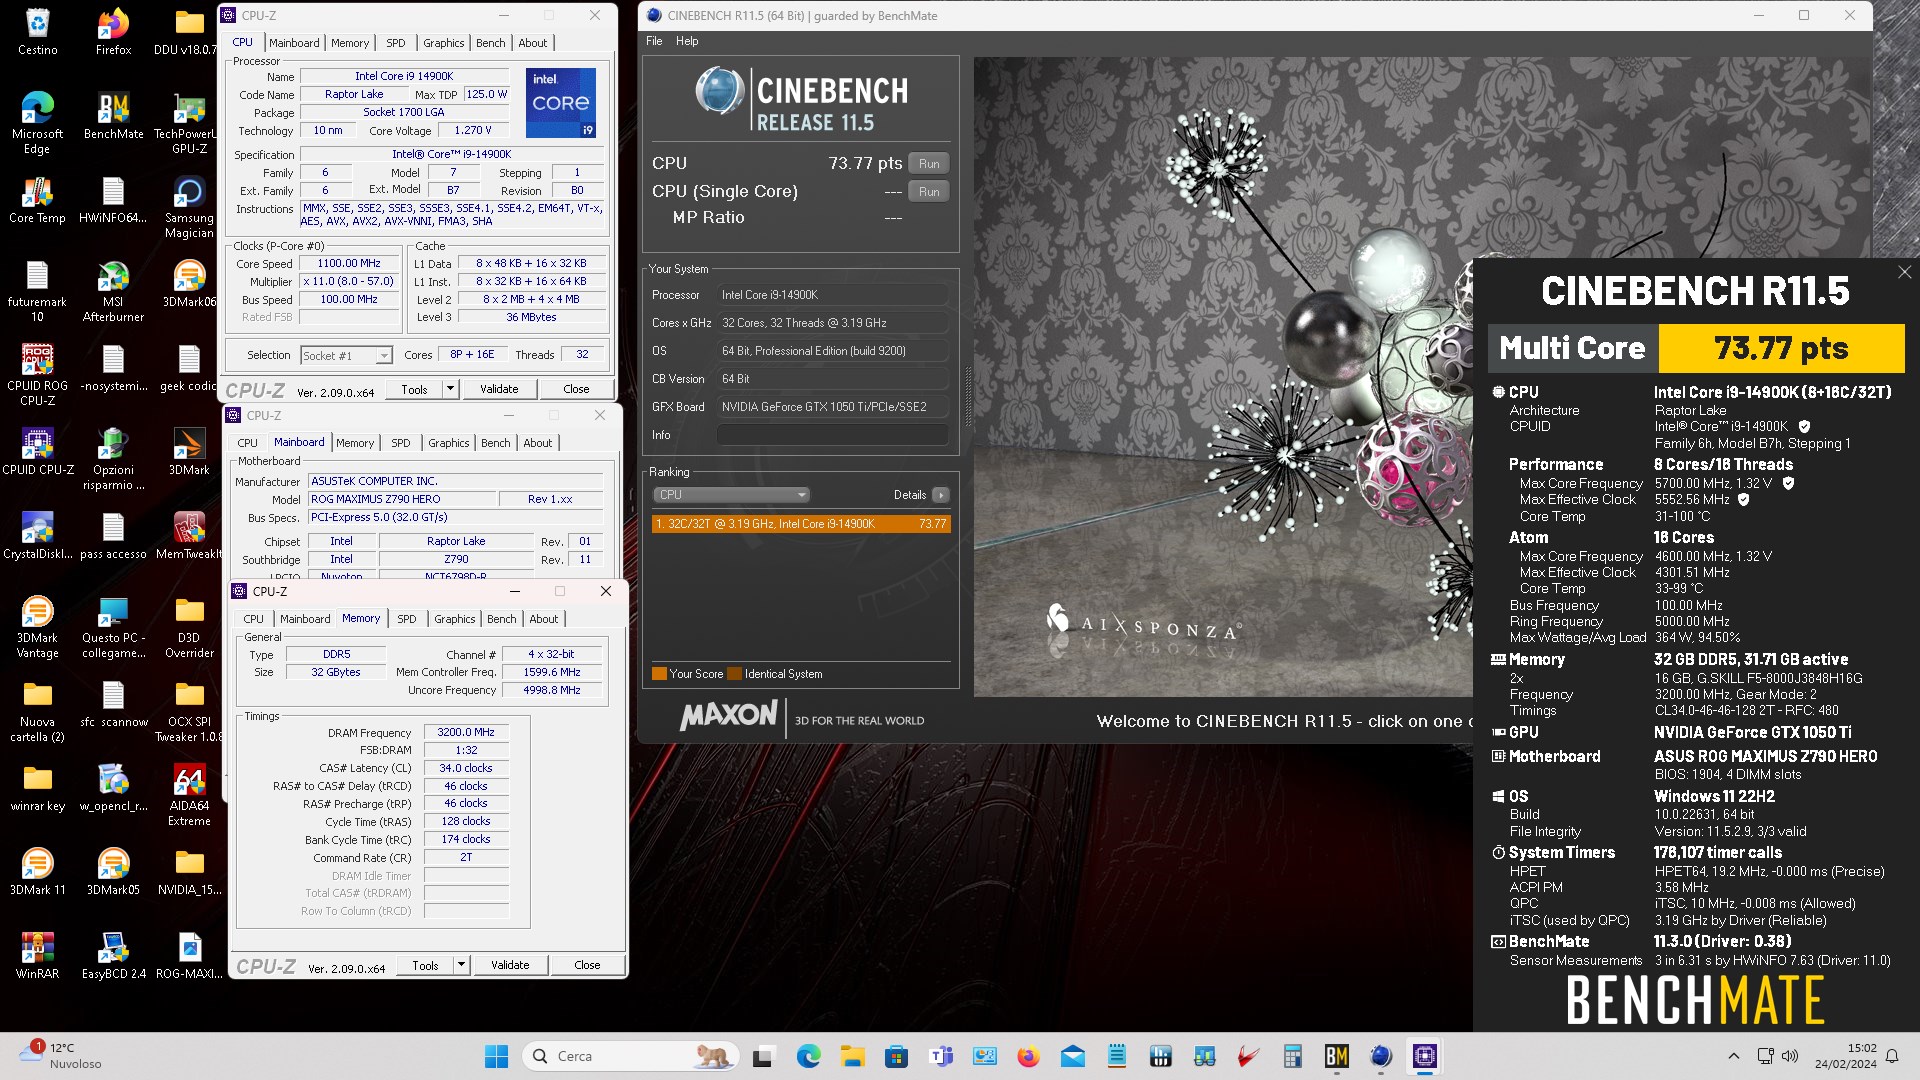Open the TechPowerUp GPU-Z desktop icon
Viewport: 1920px width, 1080px height.
pos(189,122)
